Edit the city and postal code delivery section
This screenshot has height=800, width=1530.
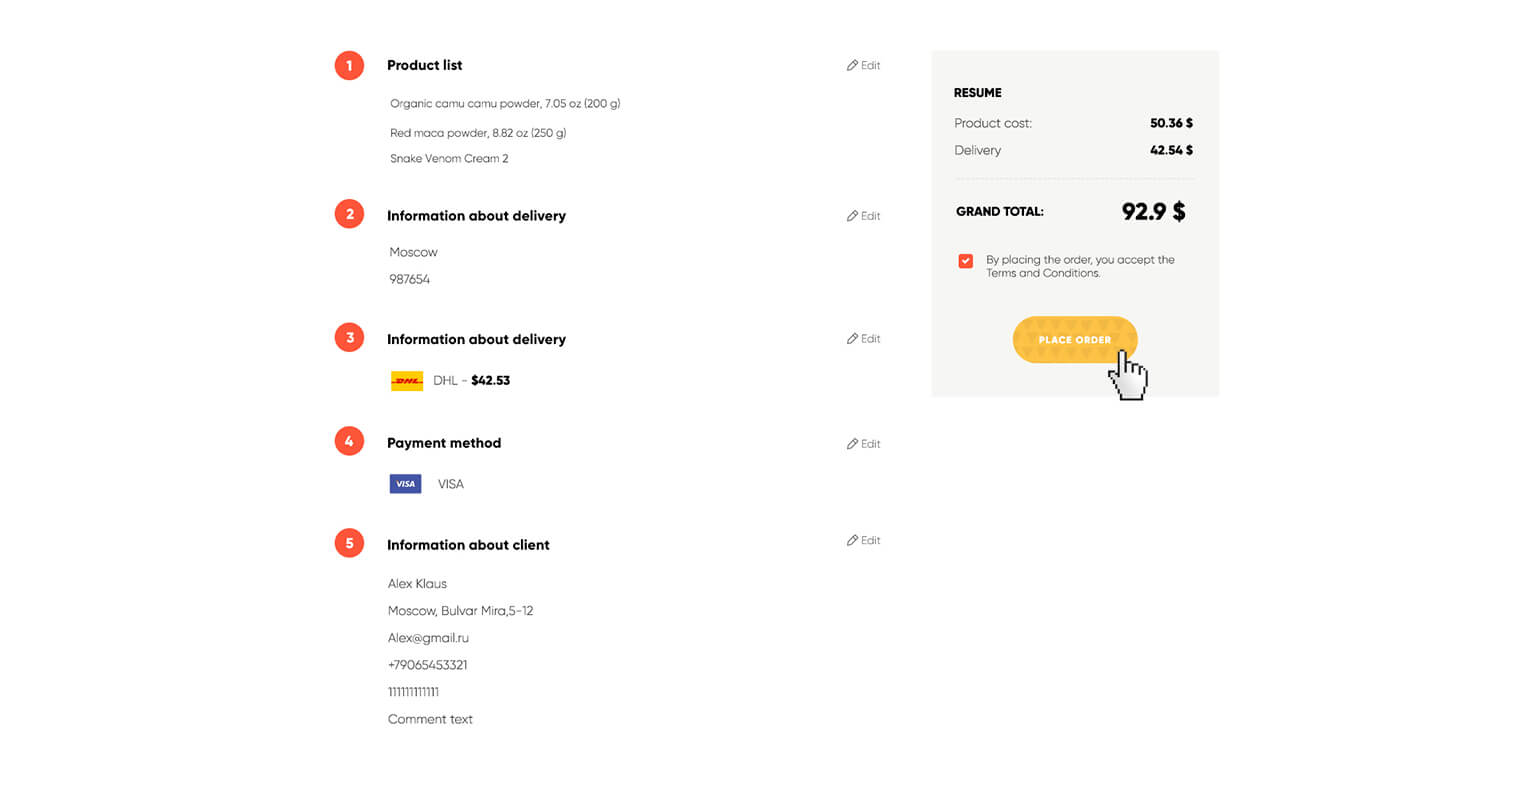coord(863,216)
